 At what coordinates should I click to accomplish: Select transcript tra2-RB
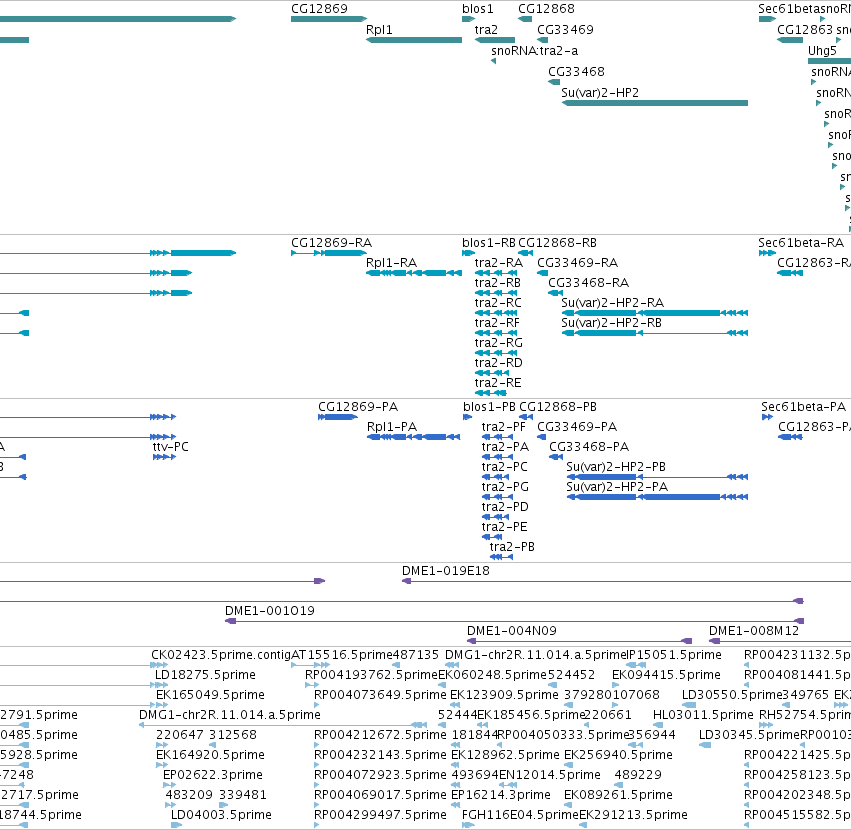coord(498,283)
